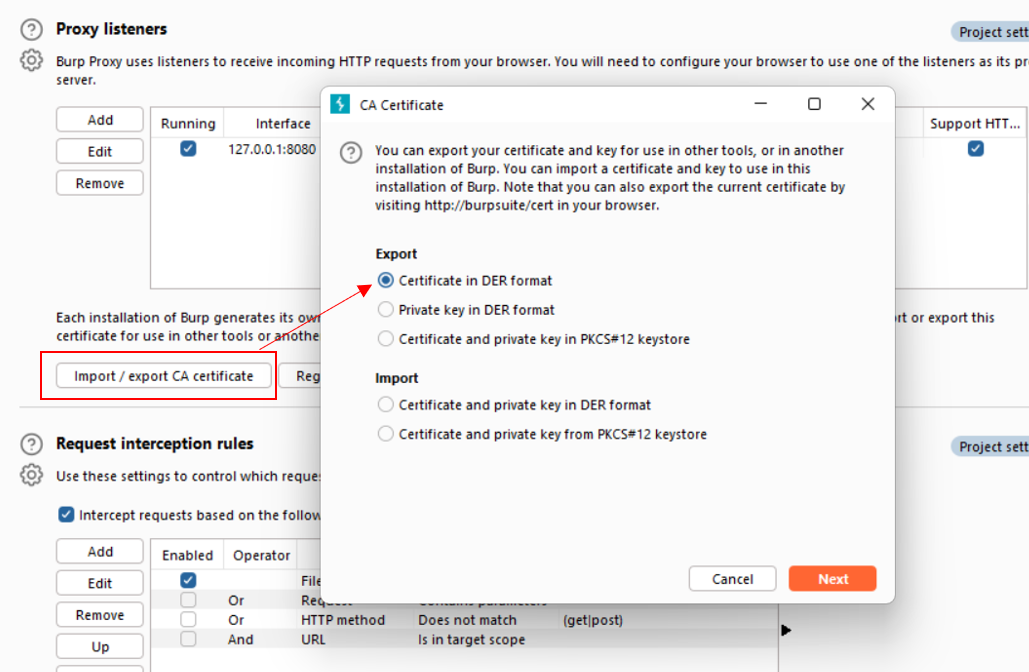
Task: Toggle enabled checkbox for File rule
Action: coord(188,580)
